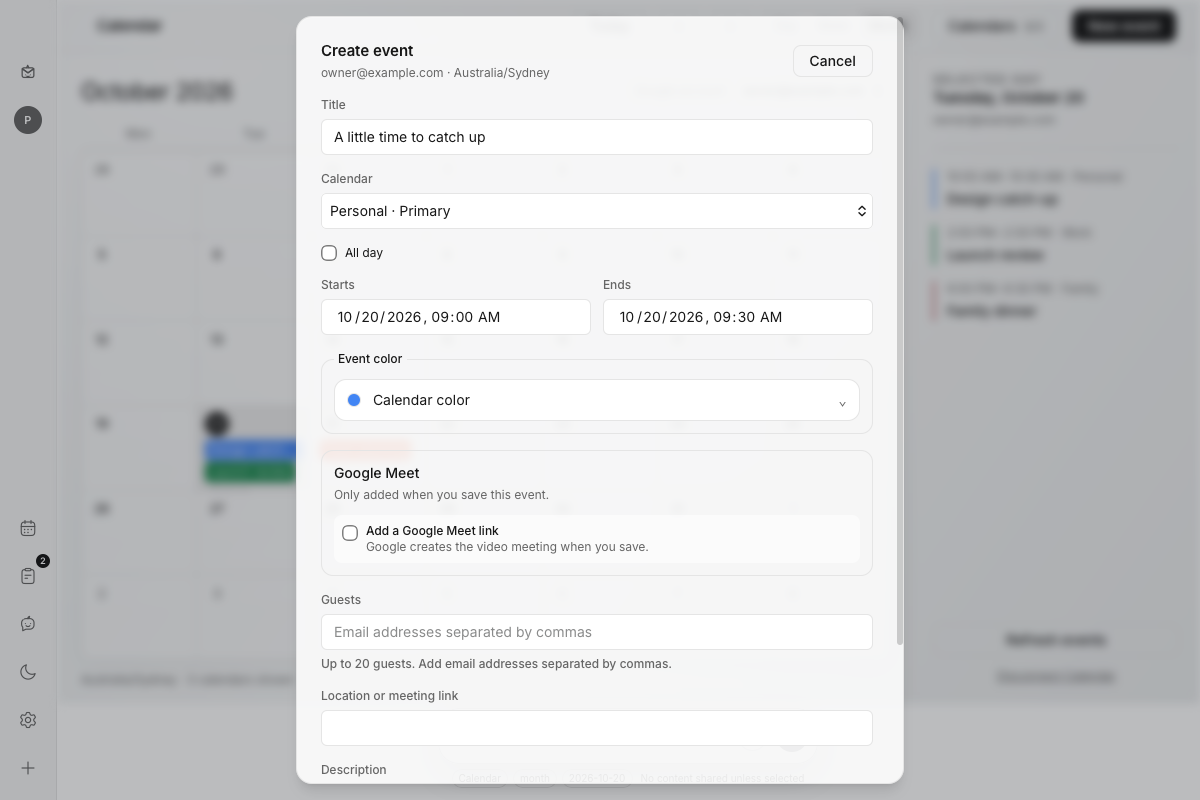Click the Up to 20 guests hint text
The height and width of the screenshot is (800, 1200).
click(x=496, y=664)
